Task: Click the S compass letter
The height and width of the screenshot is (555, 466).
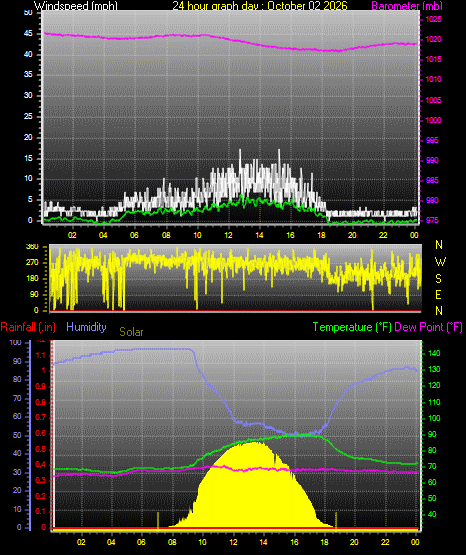Action: tap(439, 279)
